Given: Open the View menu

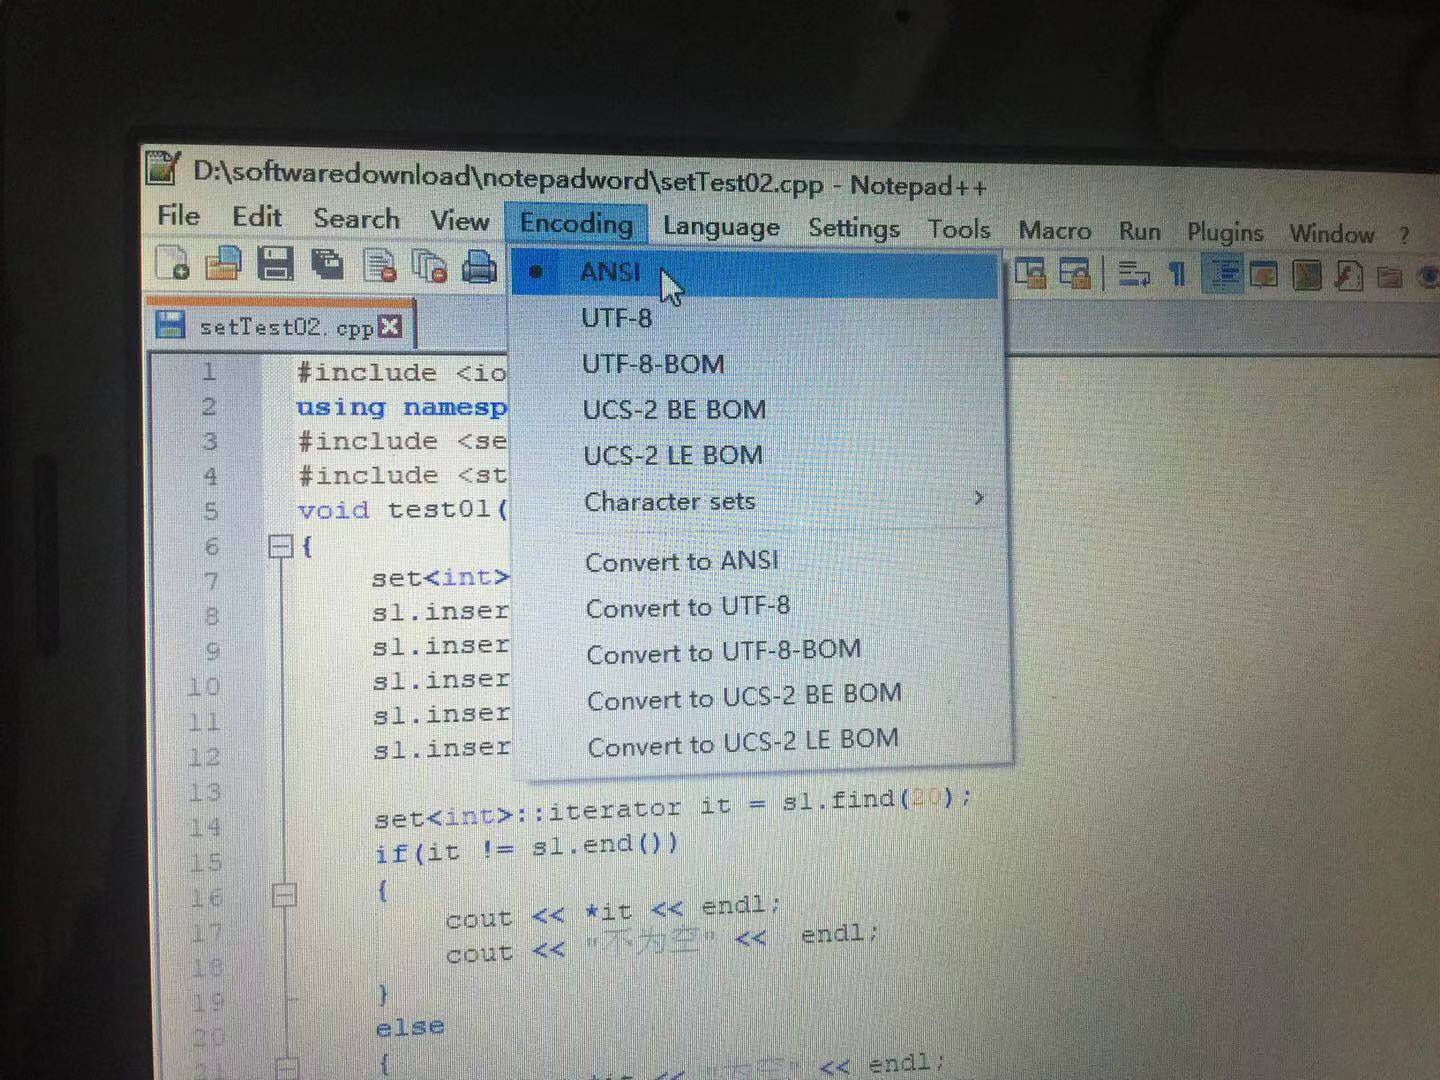Looking at the screenshot, I should tap(459, 221).
